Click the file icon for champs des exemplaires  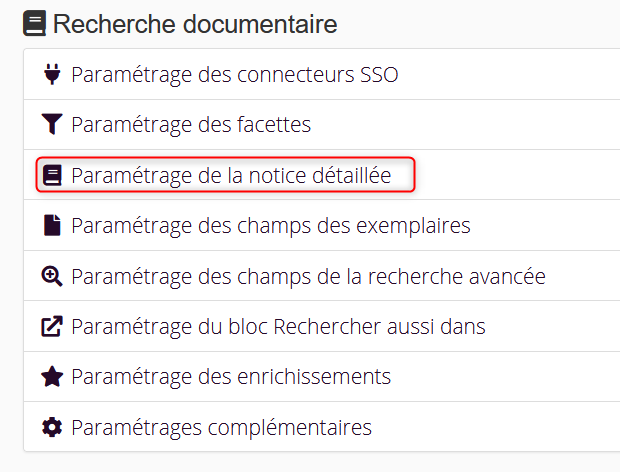click(x=52, y=226)
